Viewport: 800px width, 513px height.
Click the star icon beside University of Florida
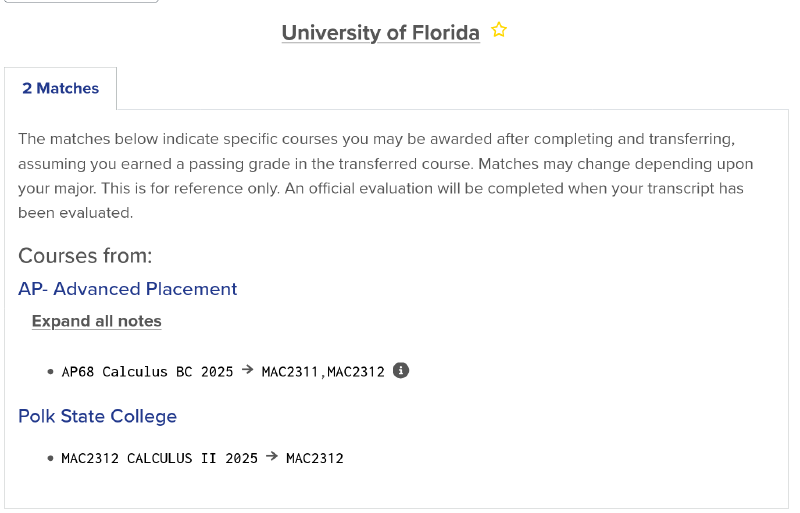[499, 31]
